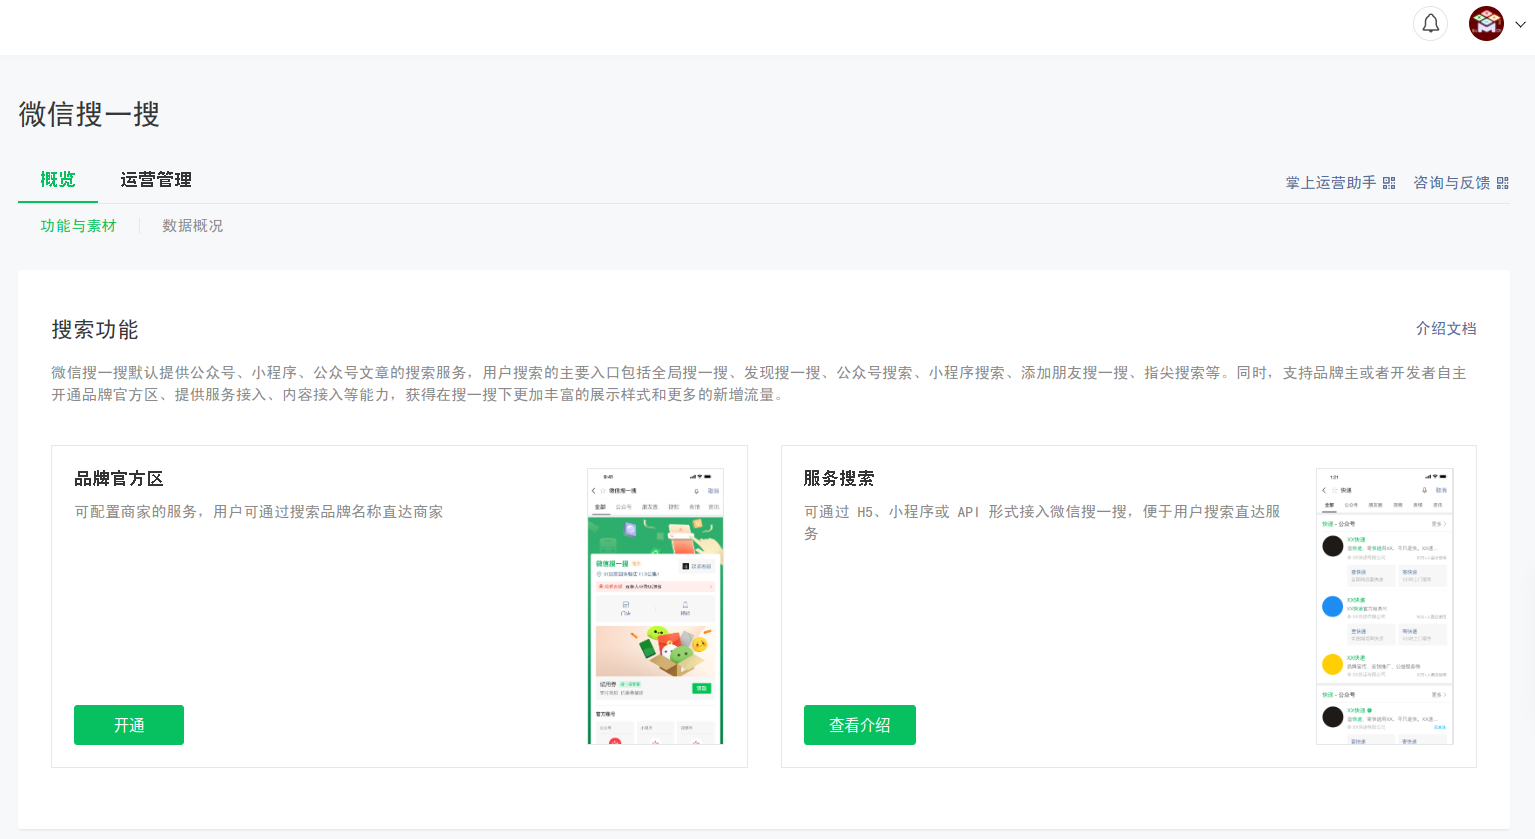Image resolution: width=1535 pixels, height=839 pixels.
Task: View the 品牌官方区 phone preview image
Action: [x=655, y=606]
